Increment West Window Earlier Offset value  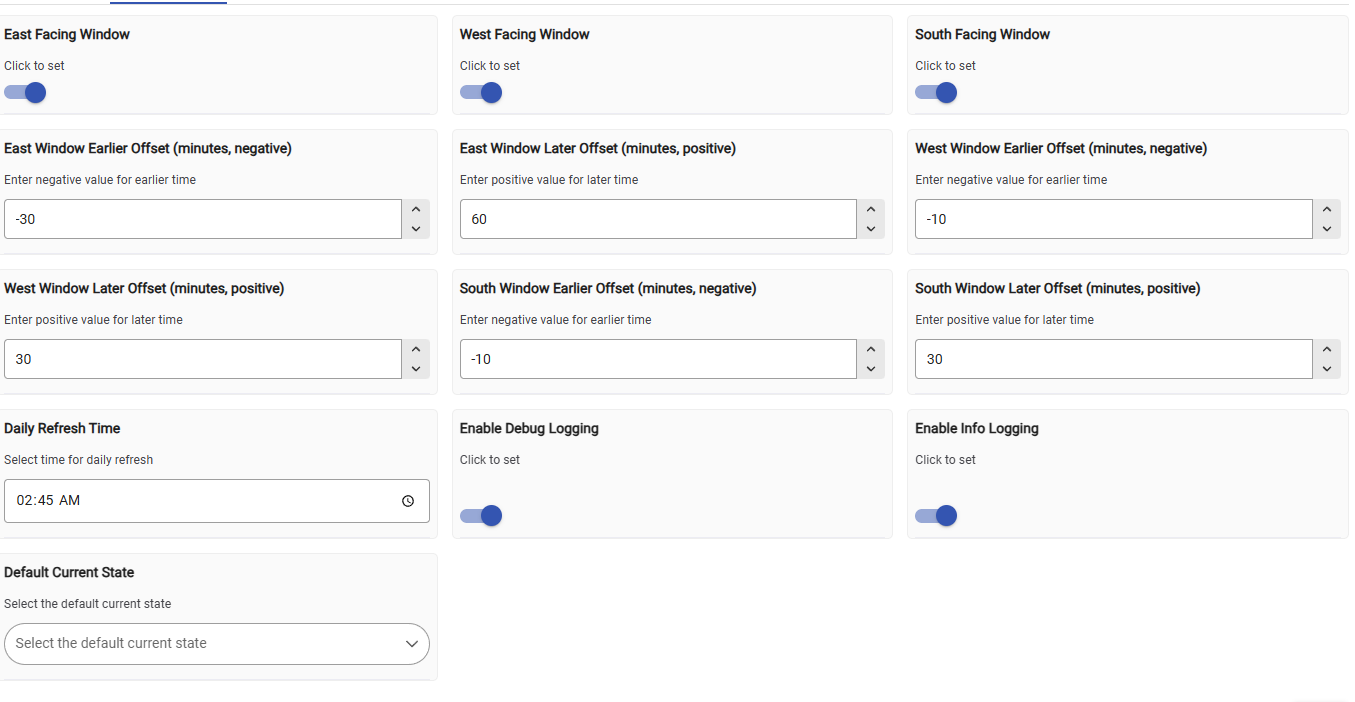[x=1327, y=209]
